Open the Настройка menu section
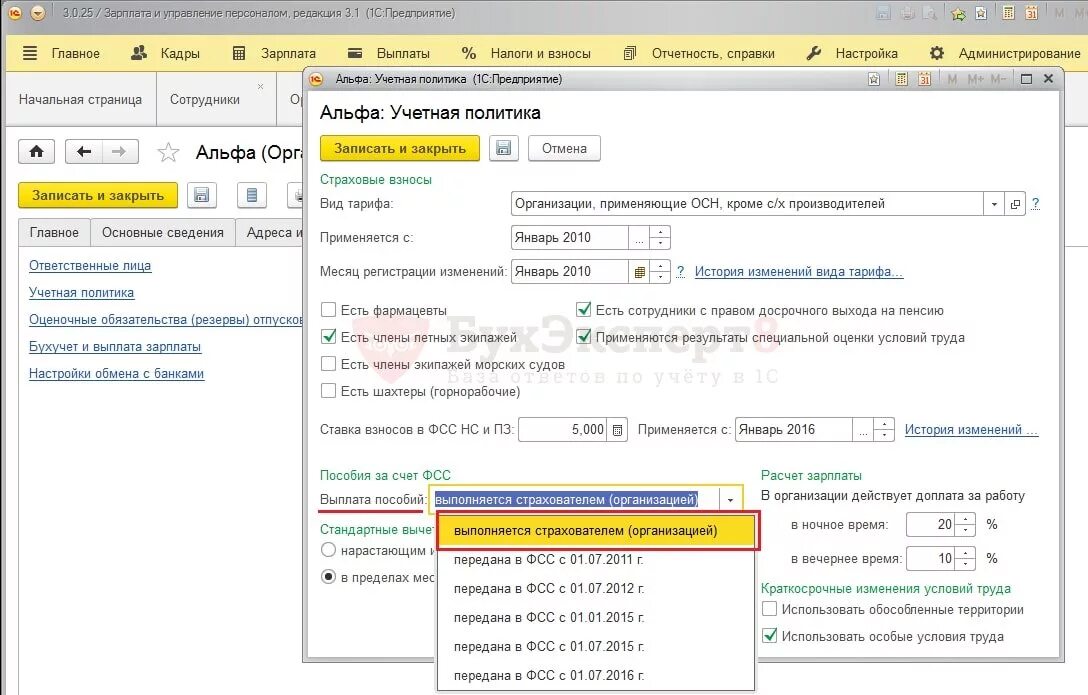1088x695 pixels. pos(852,53)
